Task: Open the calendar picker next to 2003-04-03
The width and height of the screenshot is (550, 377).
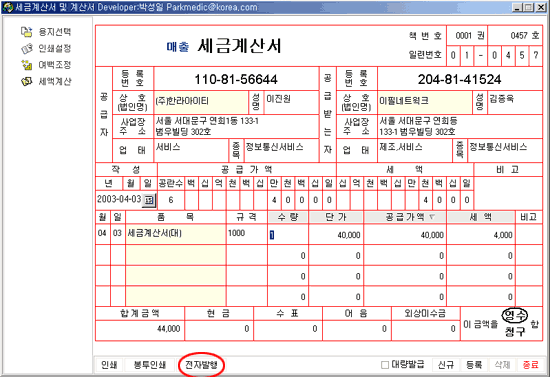Action: pyautogui.click(x=149, y=200)
